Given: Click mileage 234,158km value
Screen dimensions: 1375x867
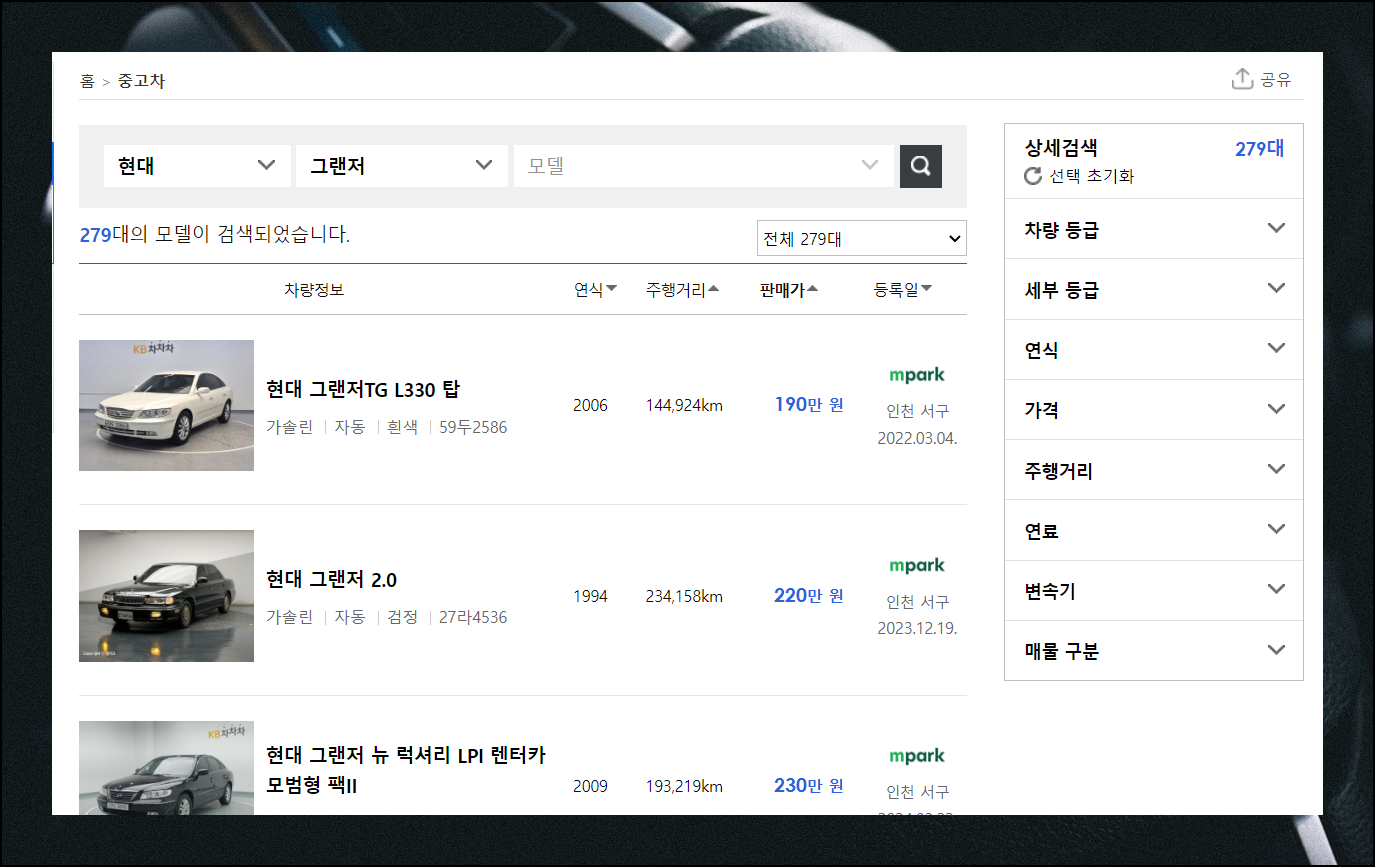Looking at the screenshot, I should 684,596.
